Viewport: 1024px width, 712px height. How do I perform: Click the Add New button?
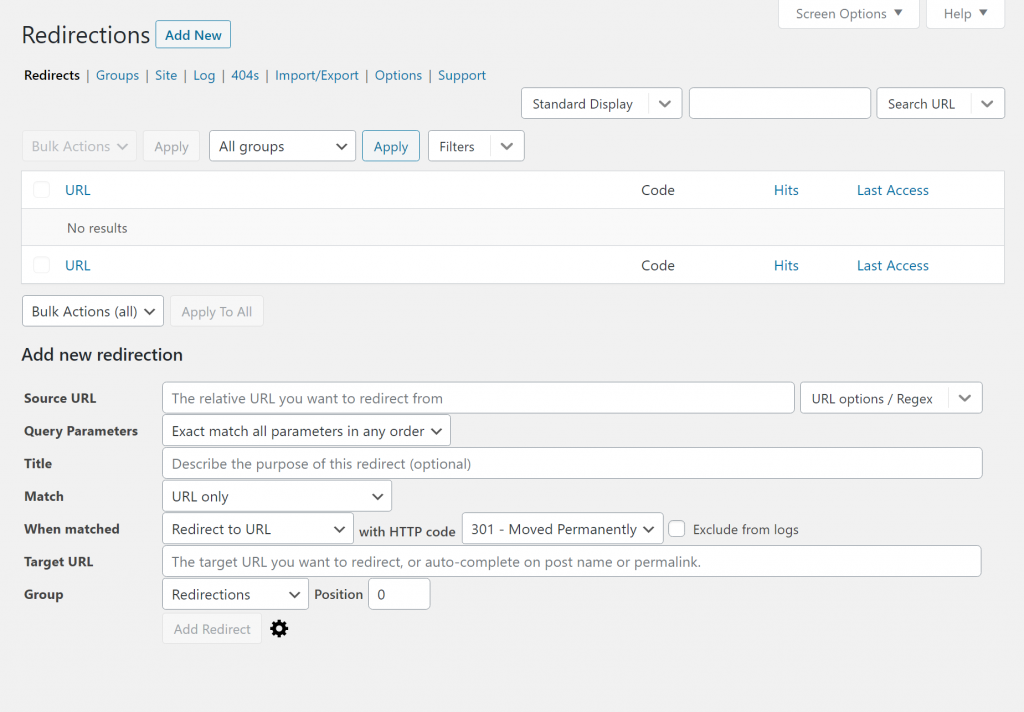[193, 35]
